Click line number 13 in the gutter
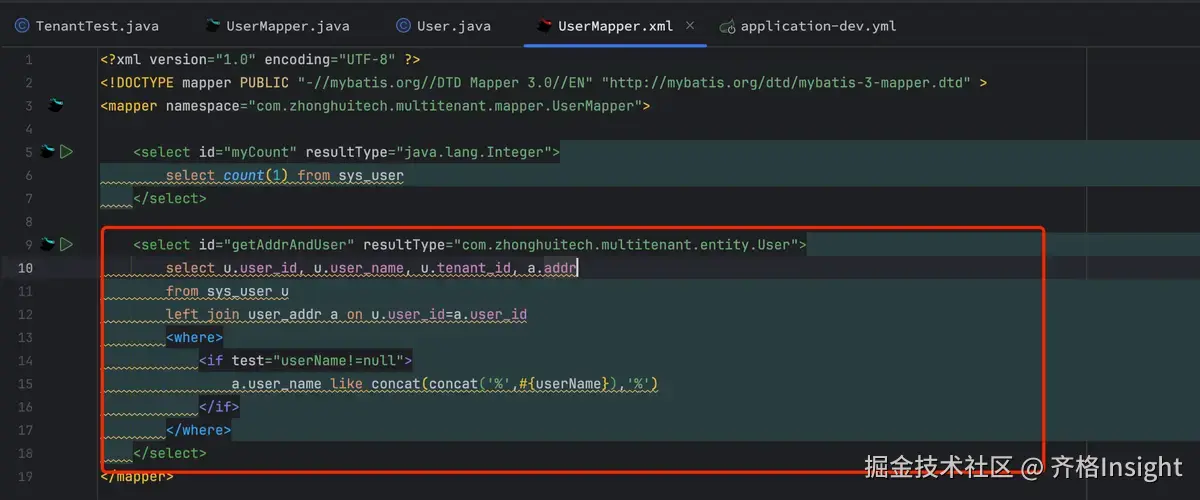This screenshot has width=1200, height=500. 25,337
